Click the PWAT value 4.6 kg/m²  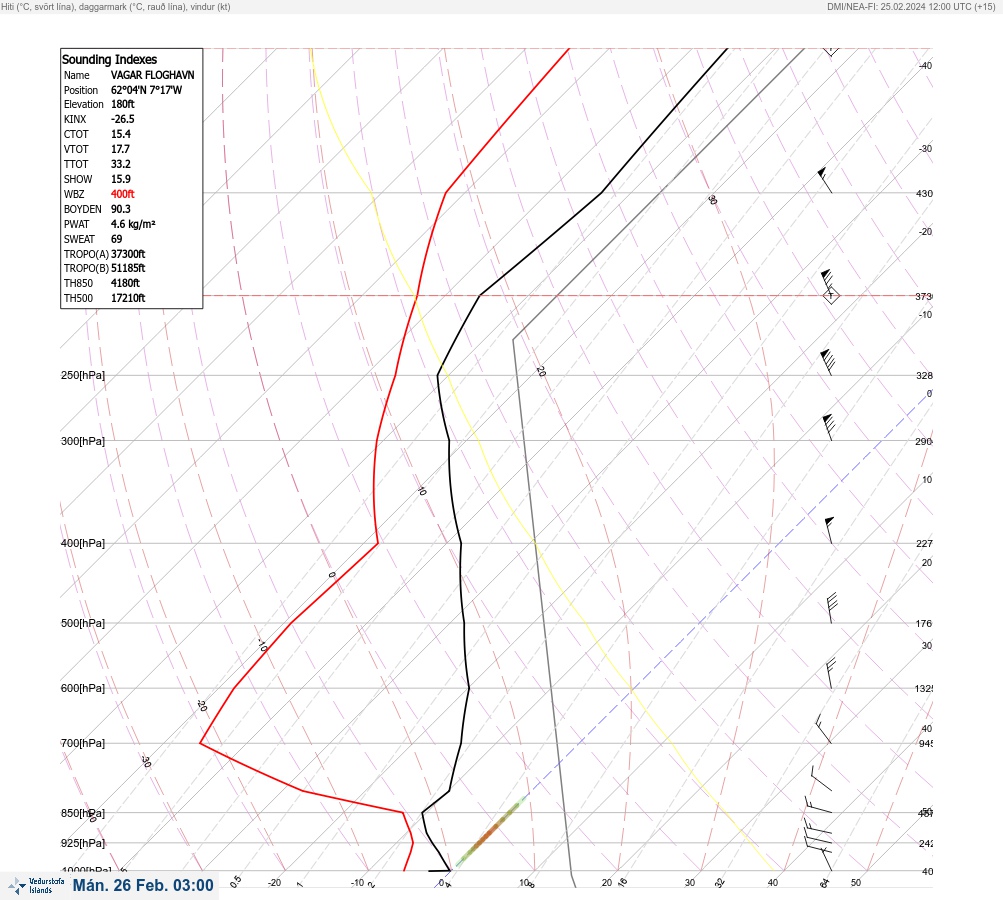coord(133,224)
